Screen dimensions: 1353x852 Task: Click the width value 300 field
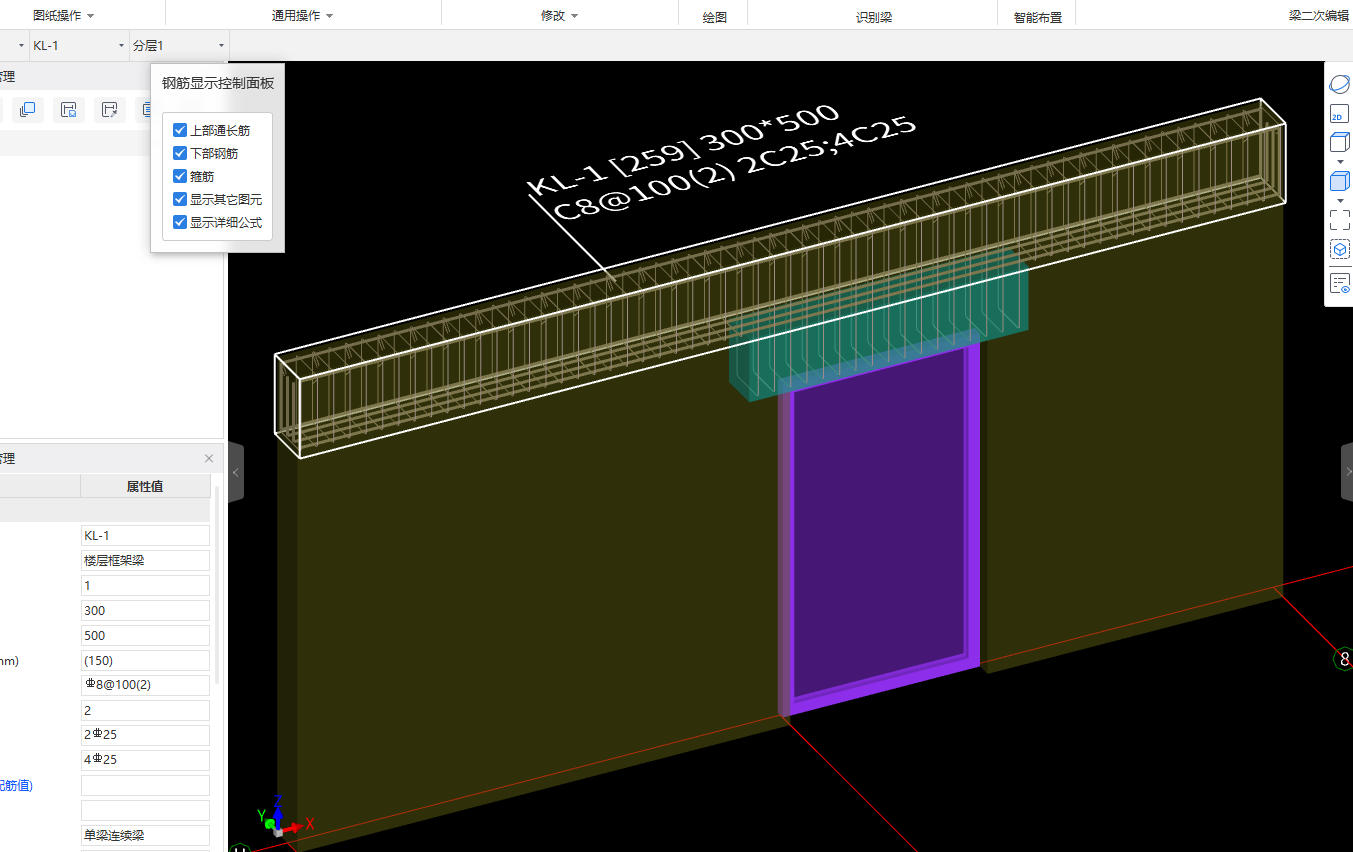[145, 611]
